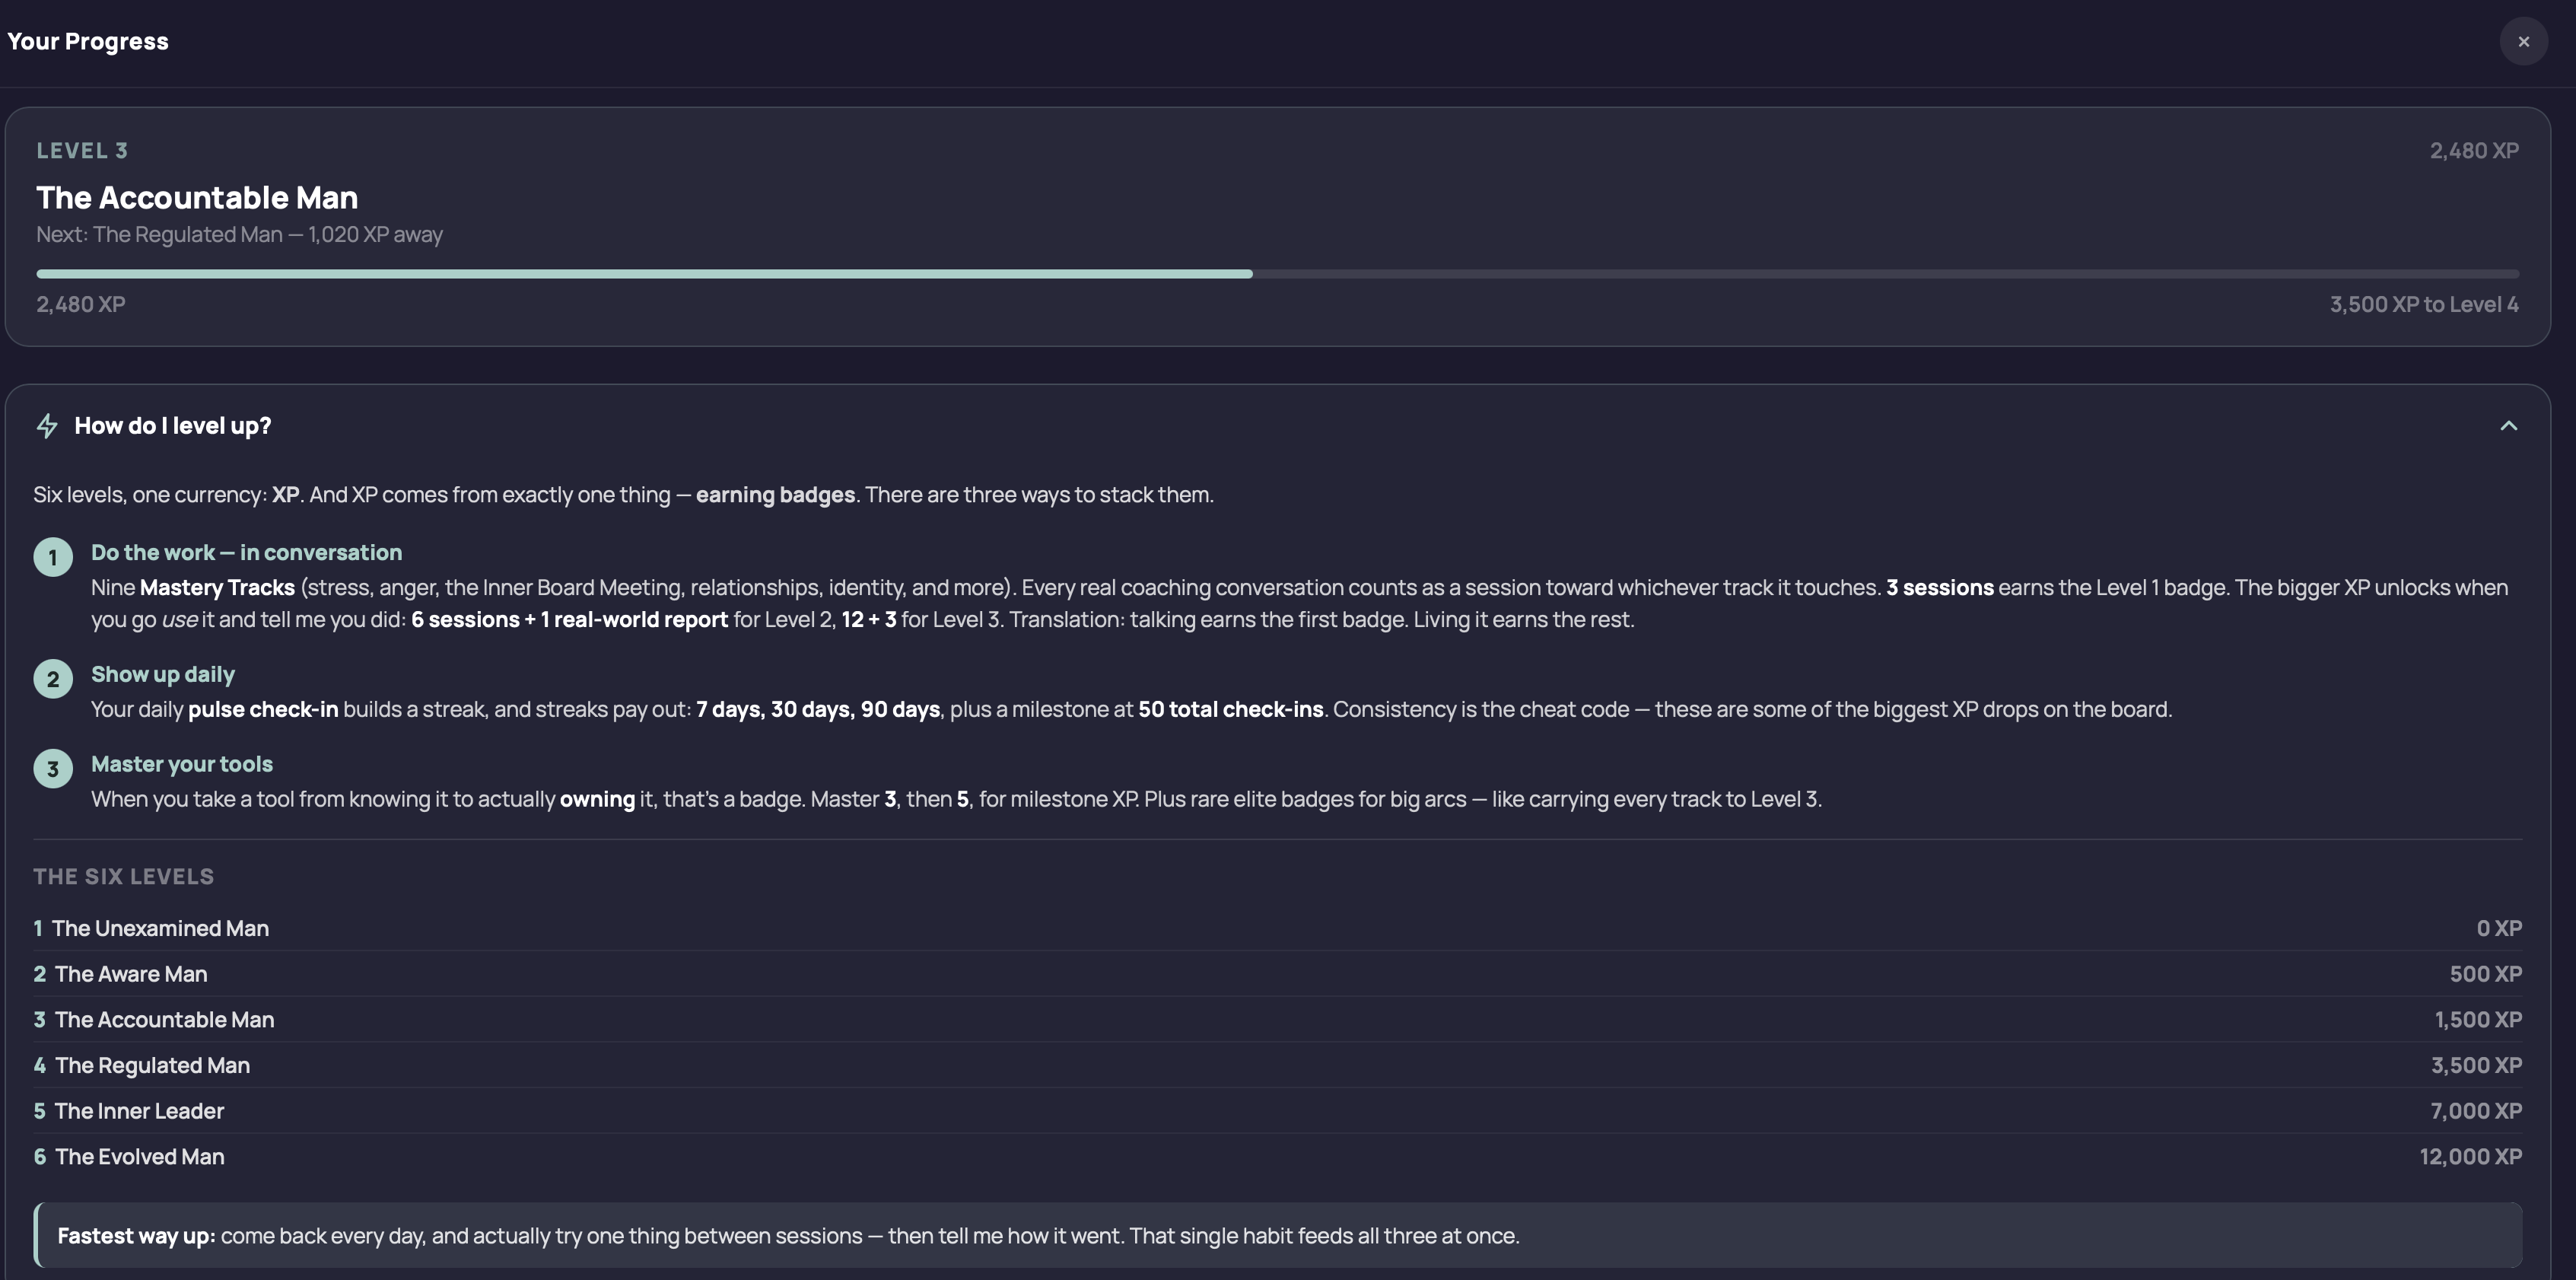Click "Do the work — in conversation" heading
The width and height of the screenshot is (2576, 1280).
(x=246, y=552)
